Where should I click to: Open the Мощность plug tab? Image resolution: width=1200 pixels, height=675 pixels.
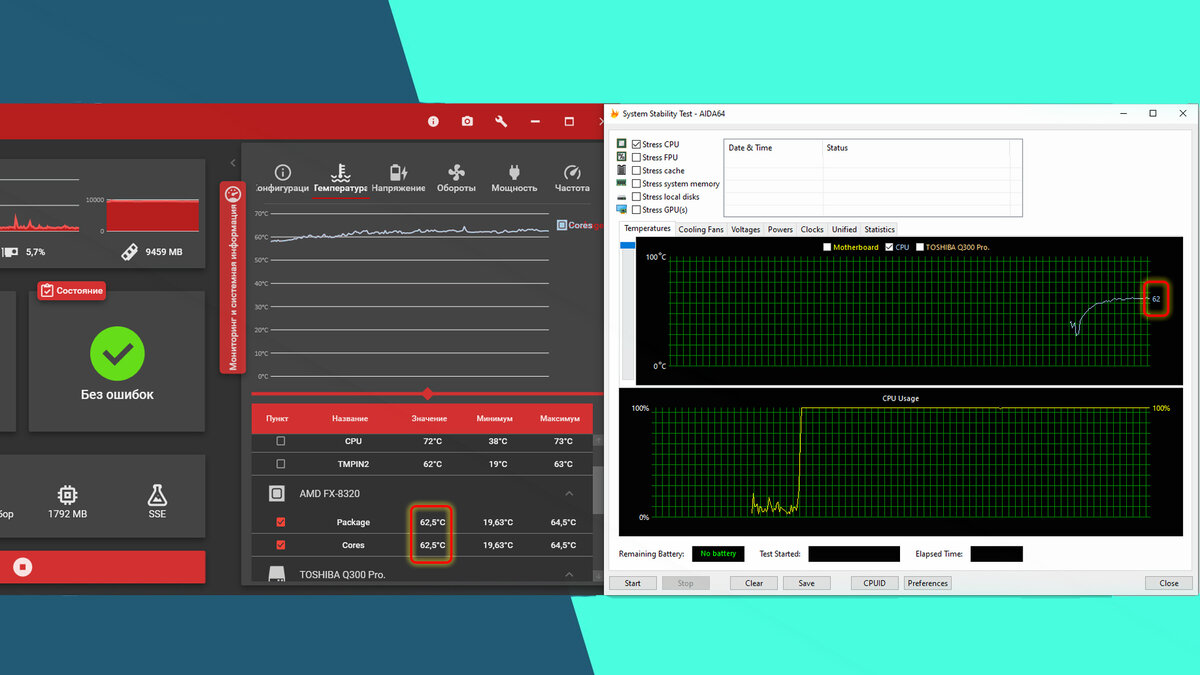[514, 179]
